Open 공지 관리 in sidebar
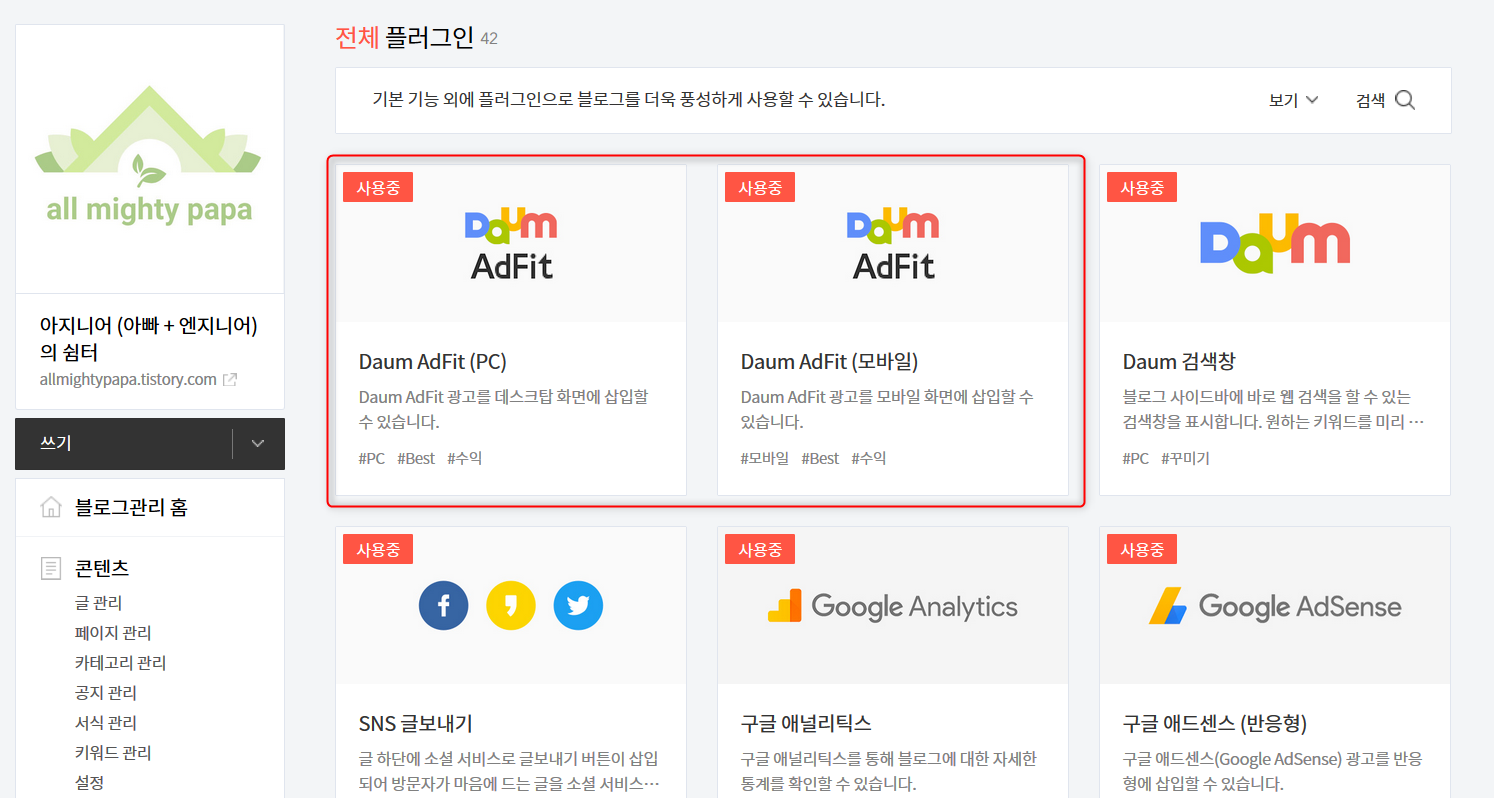1494x798 pixels. coord(105,693)
